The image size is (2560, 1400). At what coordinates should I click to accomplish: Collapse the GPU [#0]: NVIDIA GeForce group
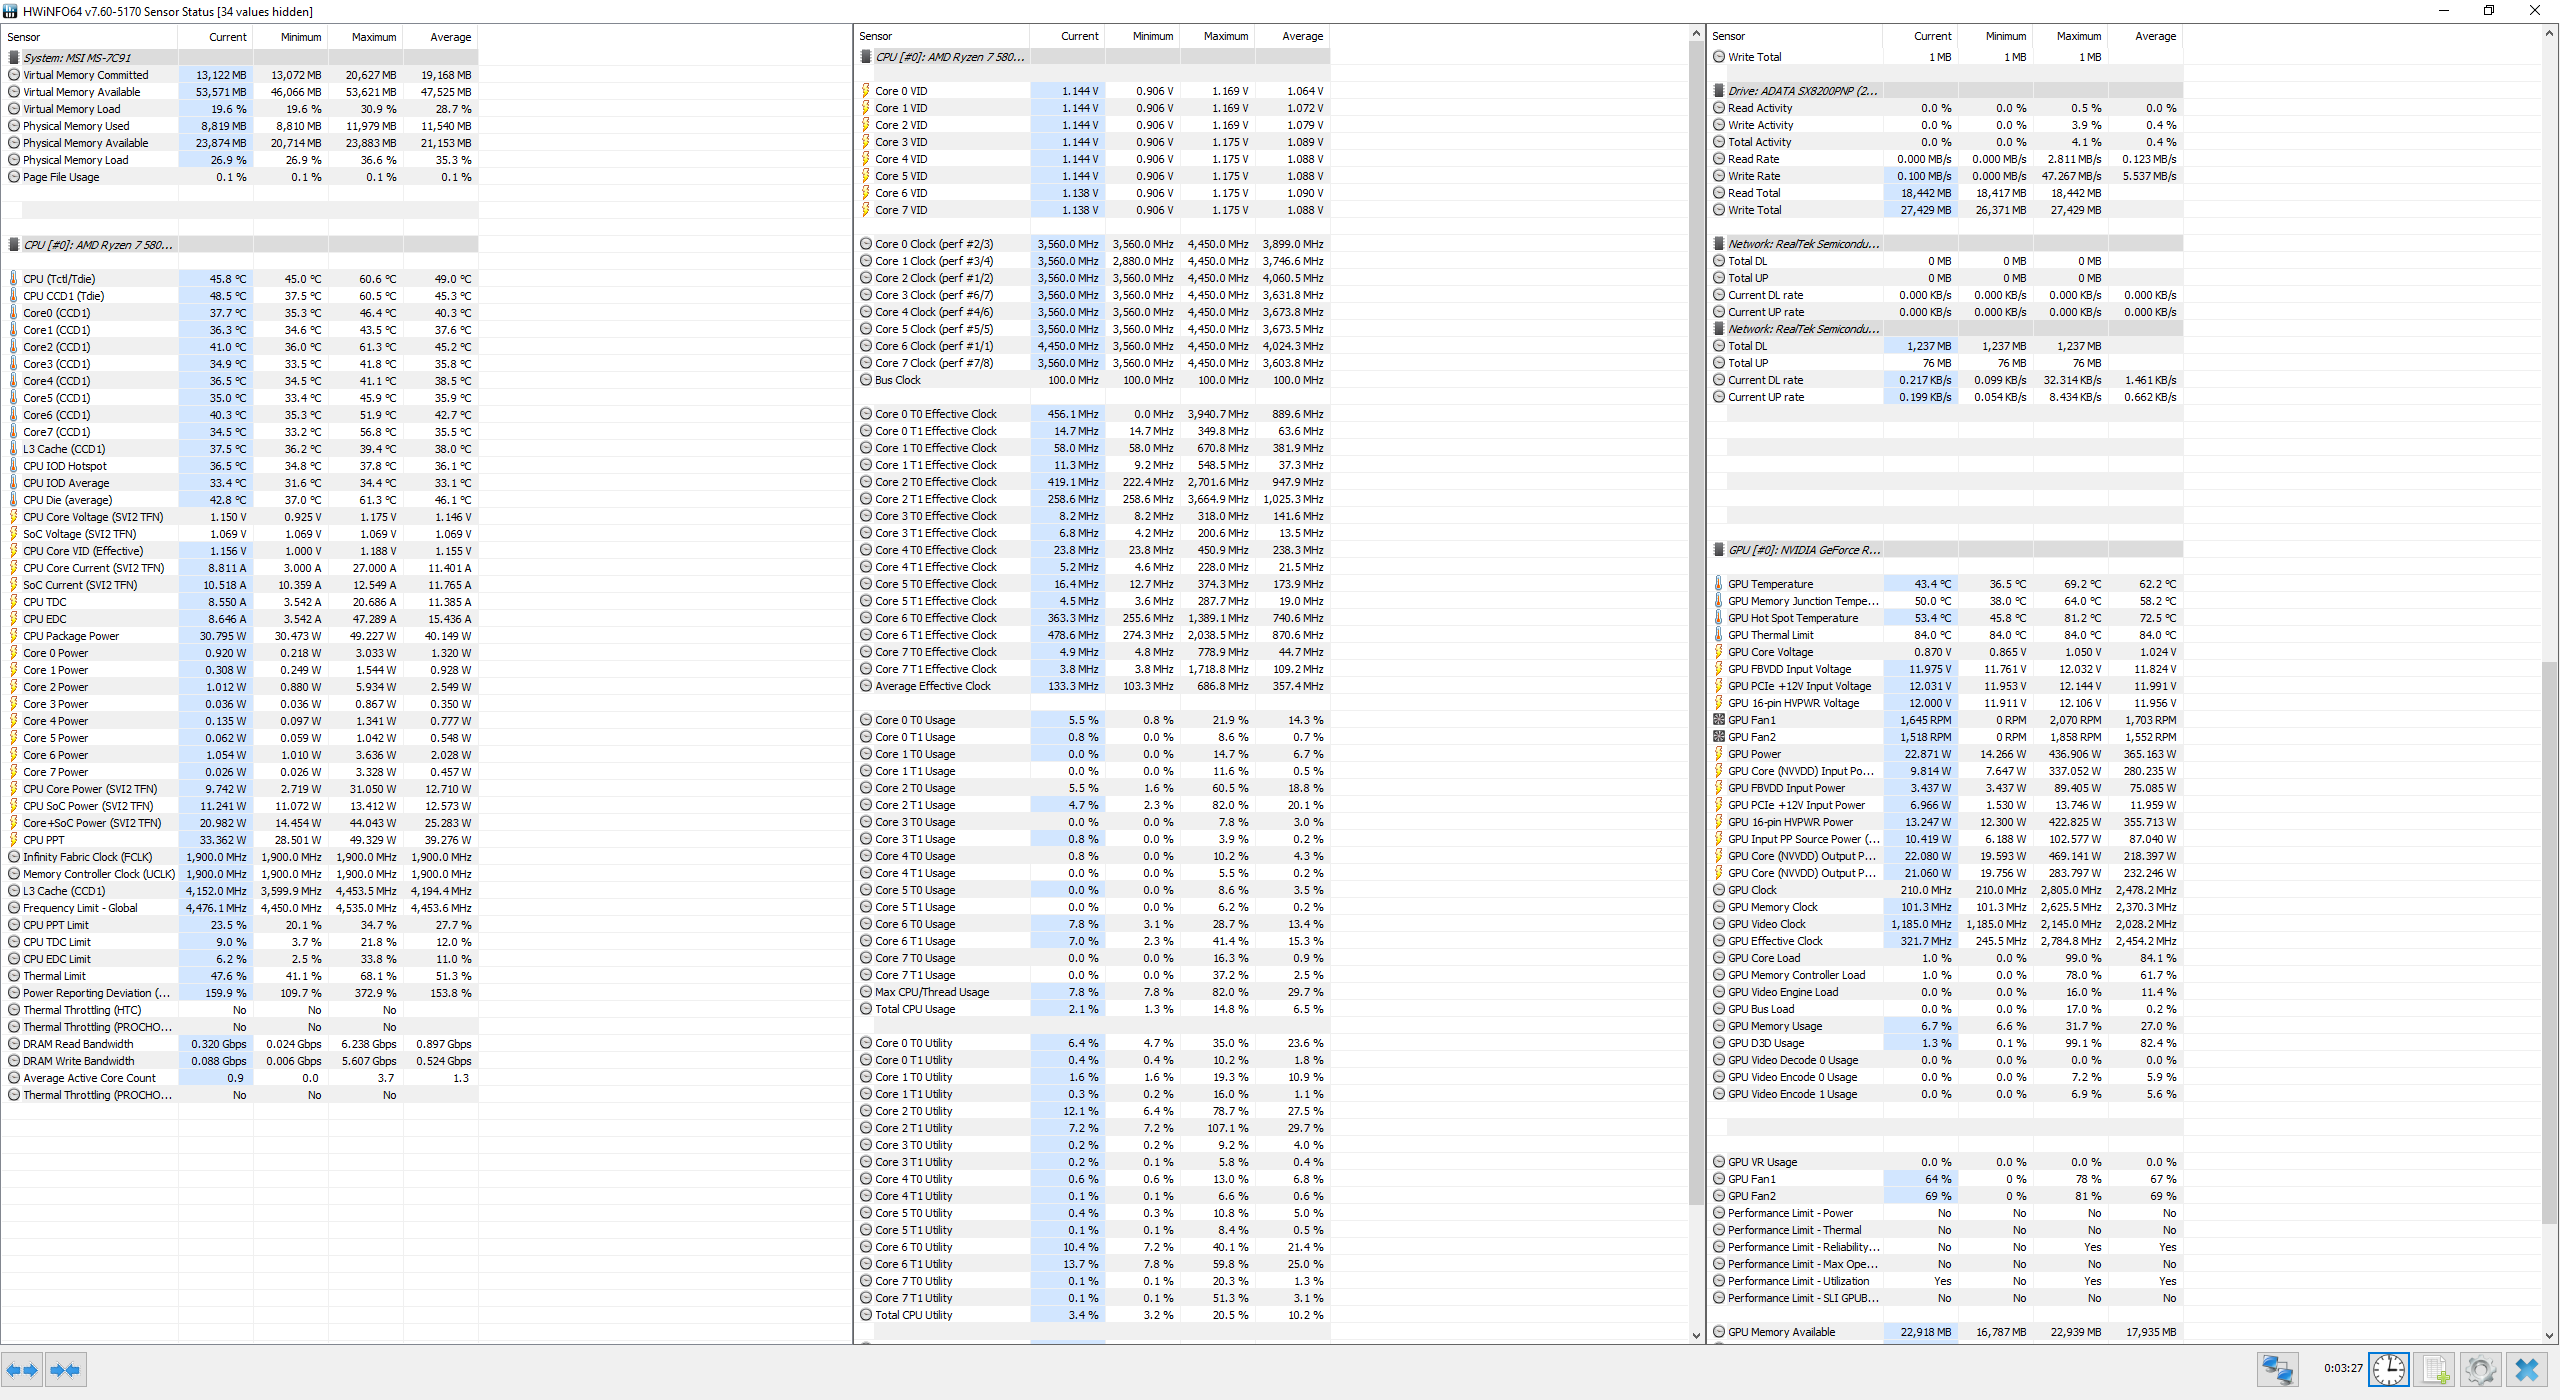coord(1803,550)
